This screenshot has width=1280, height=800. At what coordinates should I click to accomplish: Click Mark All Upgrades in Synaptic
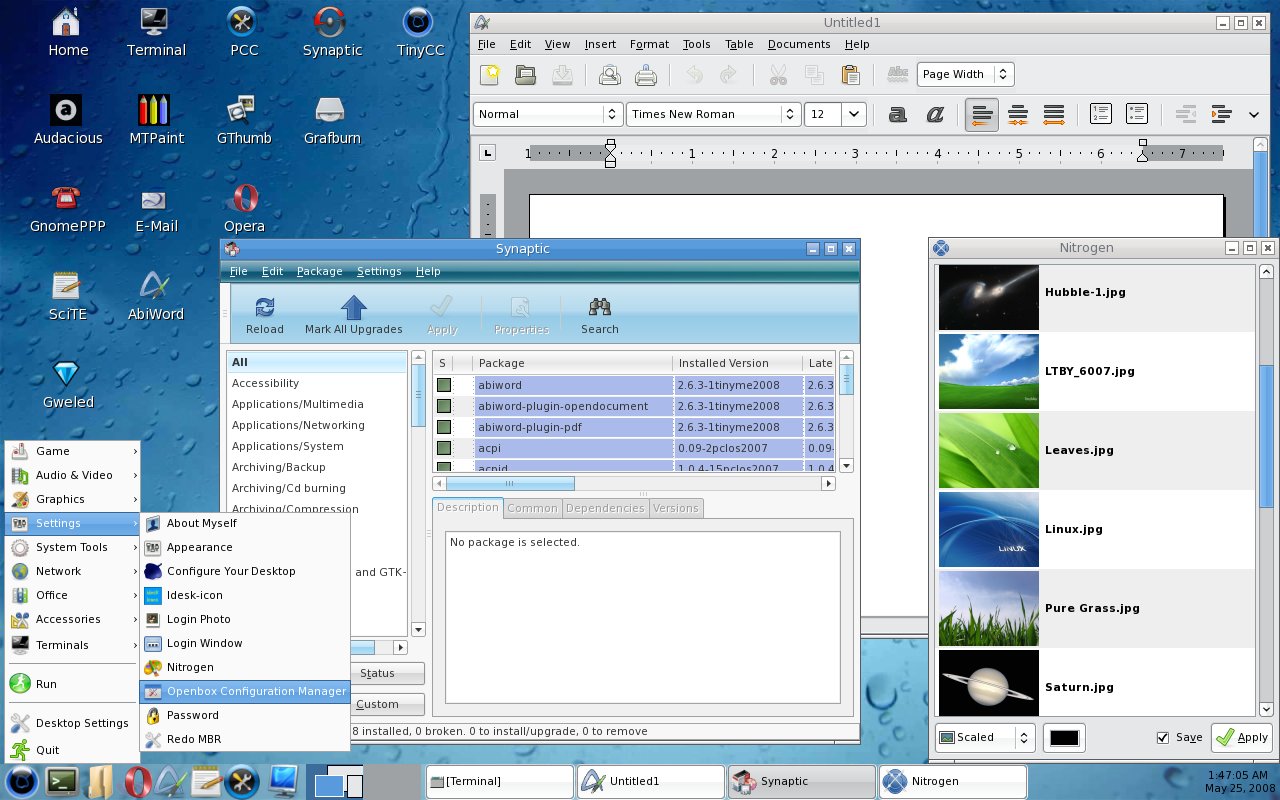click(x=354, y=315)
